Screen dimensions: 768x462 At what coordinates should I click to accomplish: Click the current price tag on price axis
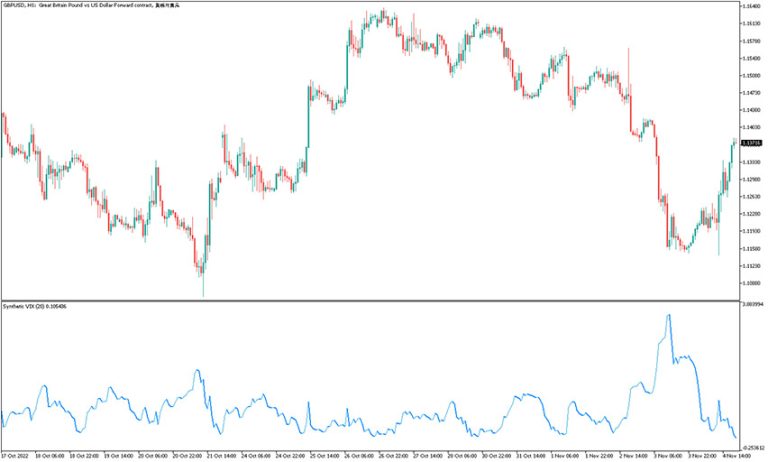(752, 143)
